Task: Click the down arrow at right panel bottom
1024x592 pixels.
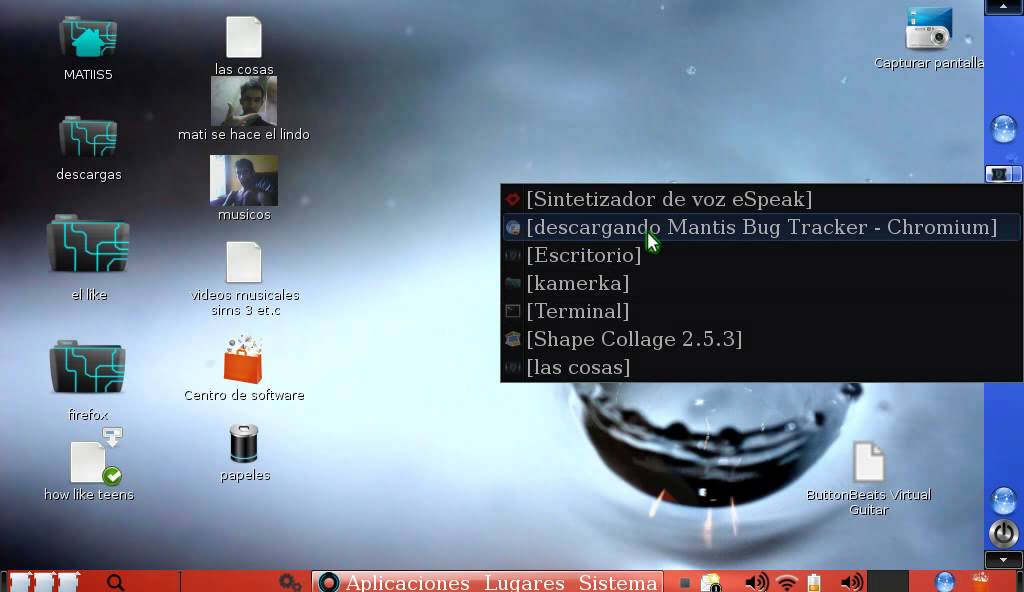Action: (1003, 560)
